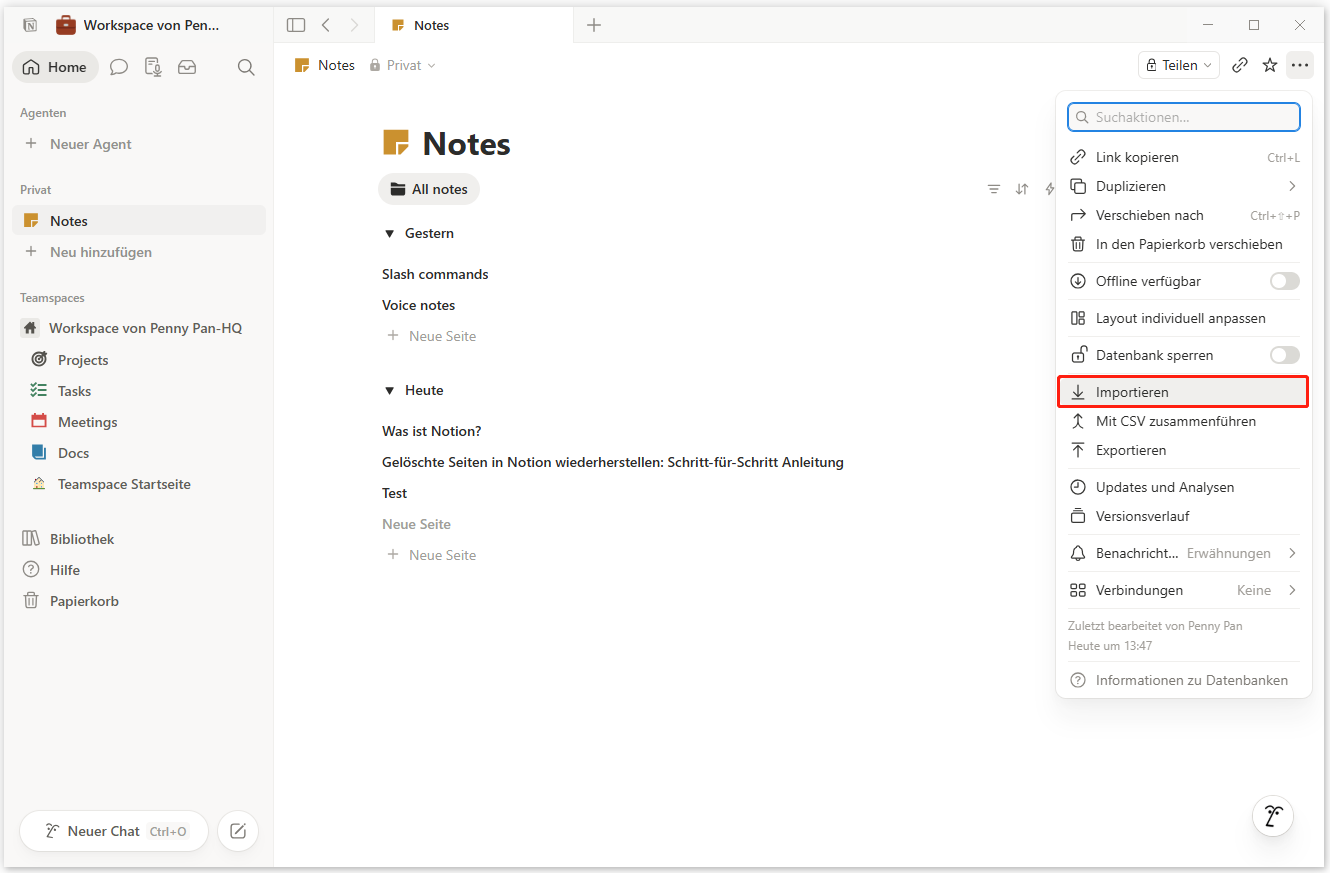Click the sort arrows icon in the view toolbar

click(1022, 189)
